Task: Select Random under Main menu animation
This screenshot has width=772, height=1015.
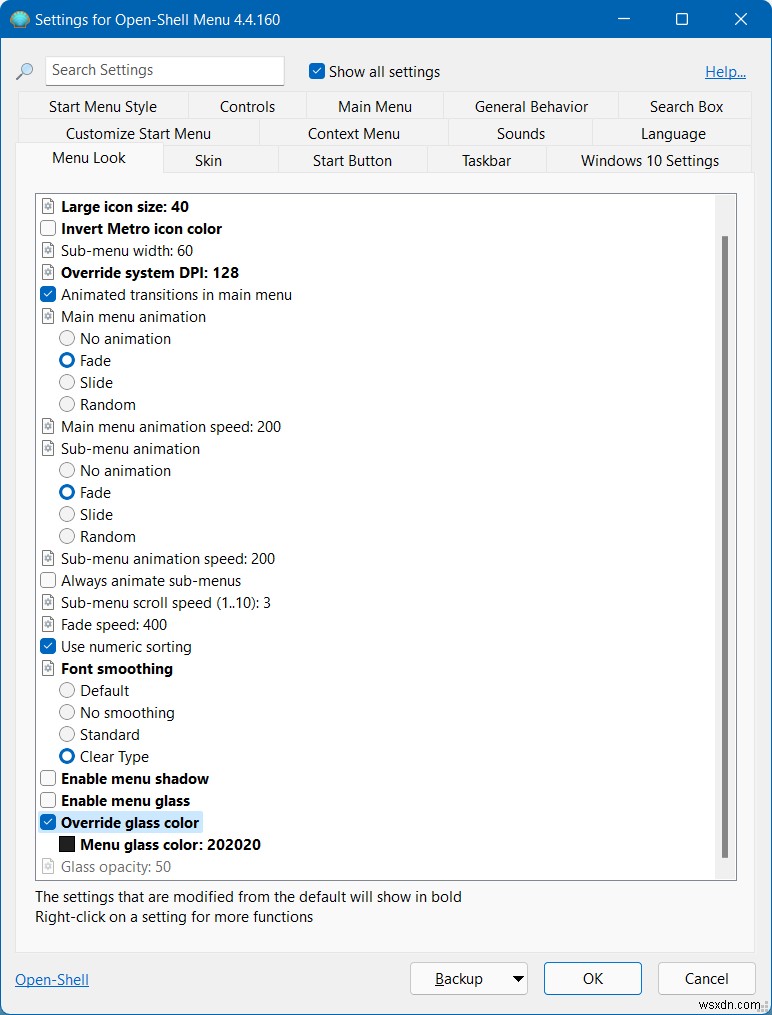Action: coord(67,405)
